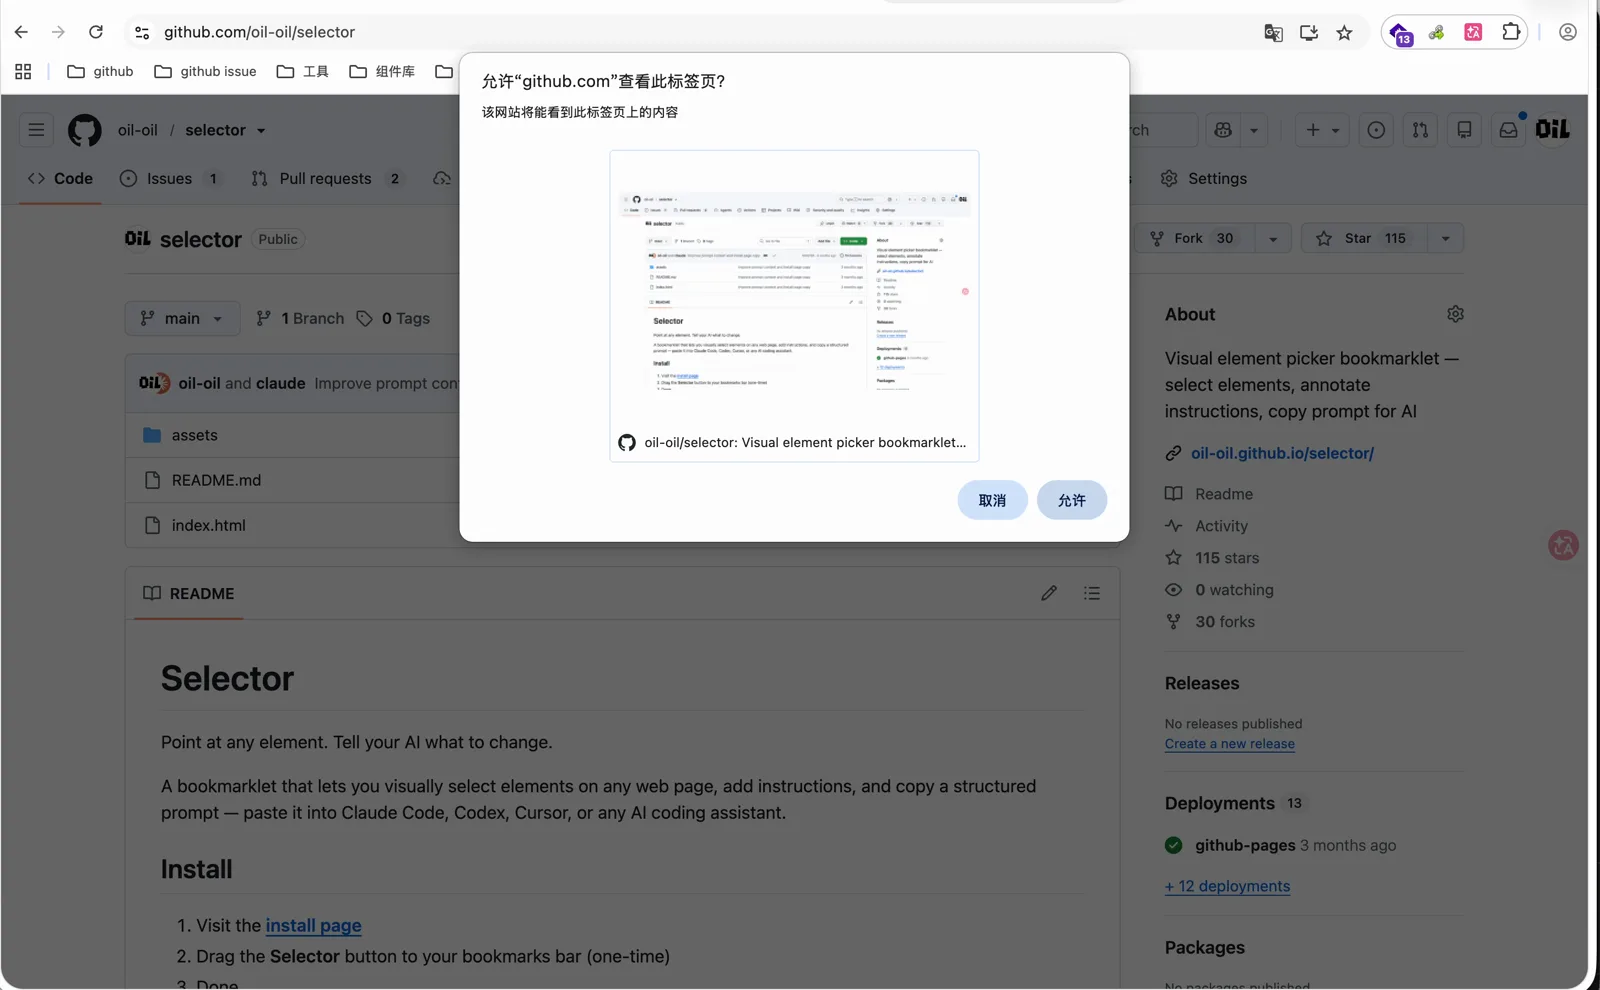Open the + 12 deployments link

point(1227,886)
